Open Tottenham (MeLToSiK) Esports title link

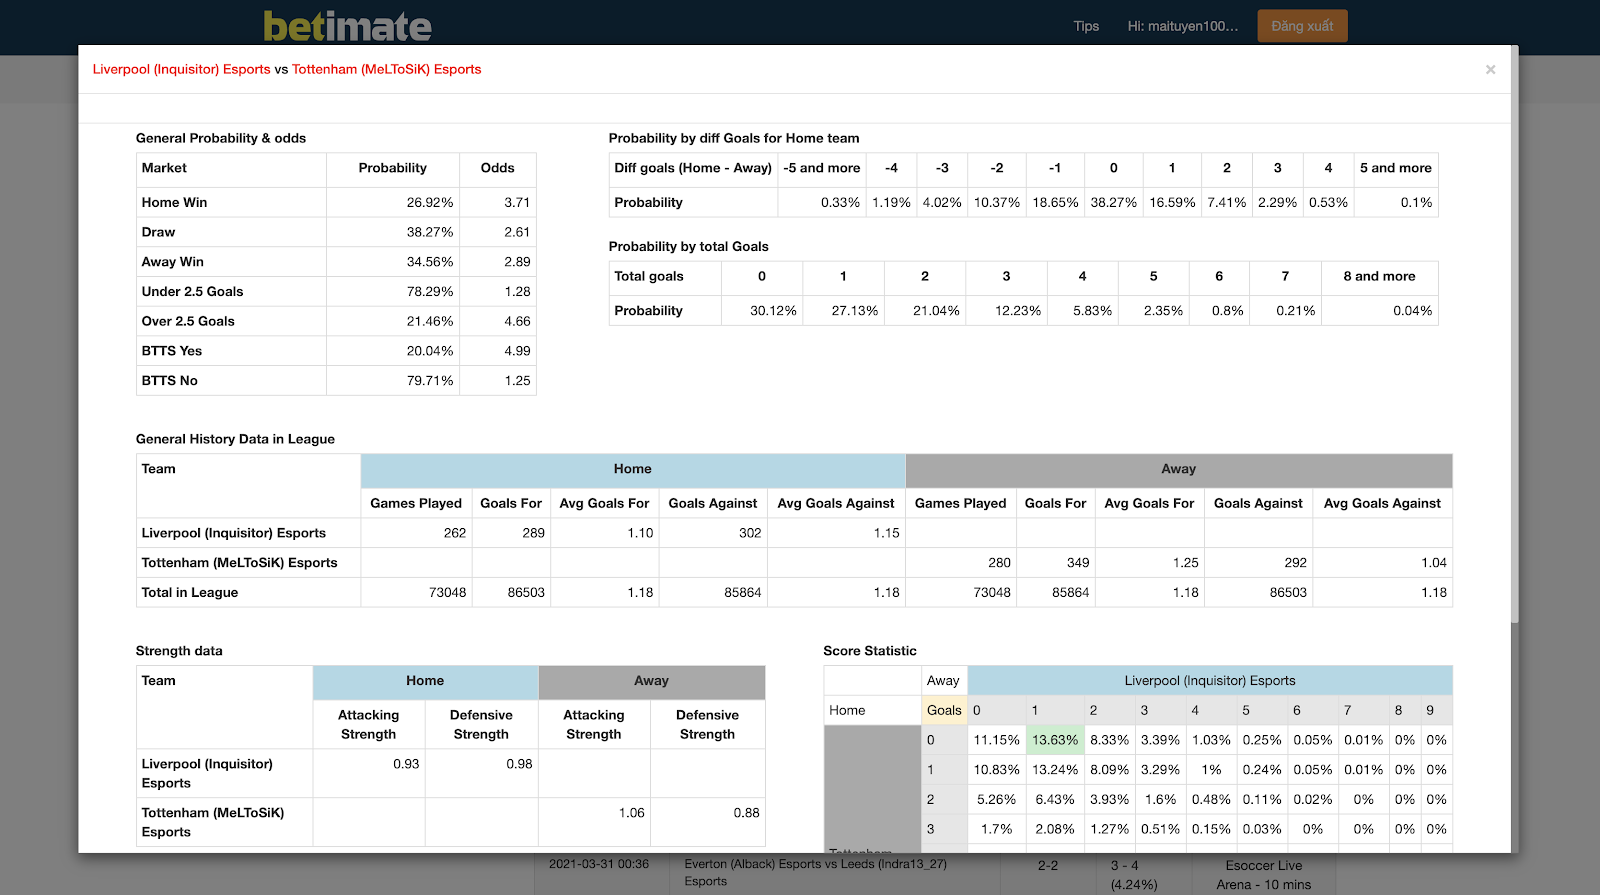[x=386, y=69]
